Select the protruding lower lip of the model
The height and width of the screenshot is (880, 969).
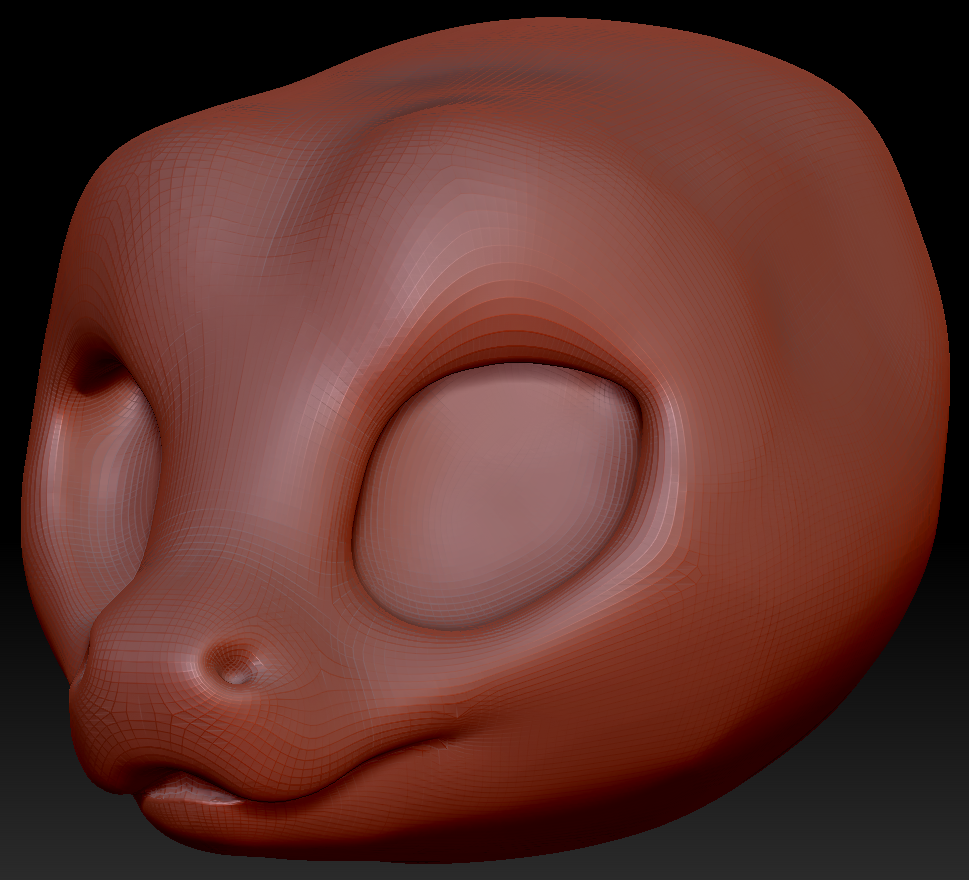pyautogui.click(x=195, y=792)
